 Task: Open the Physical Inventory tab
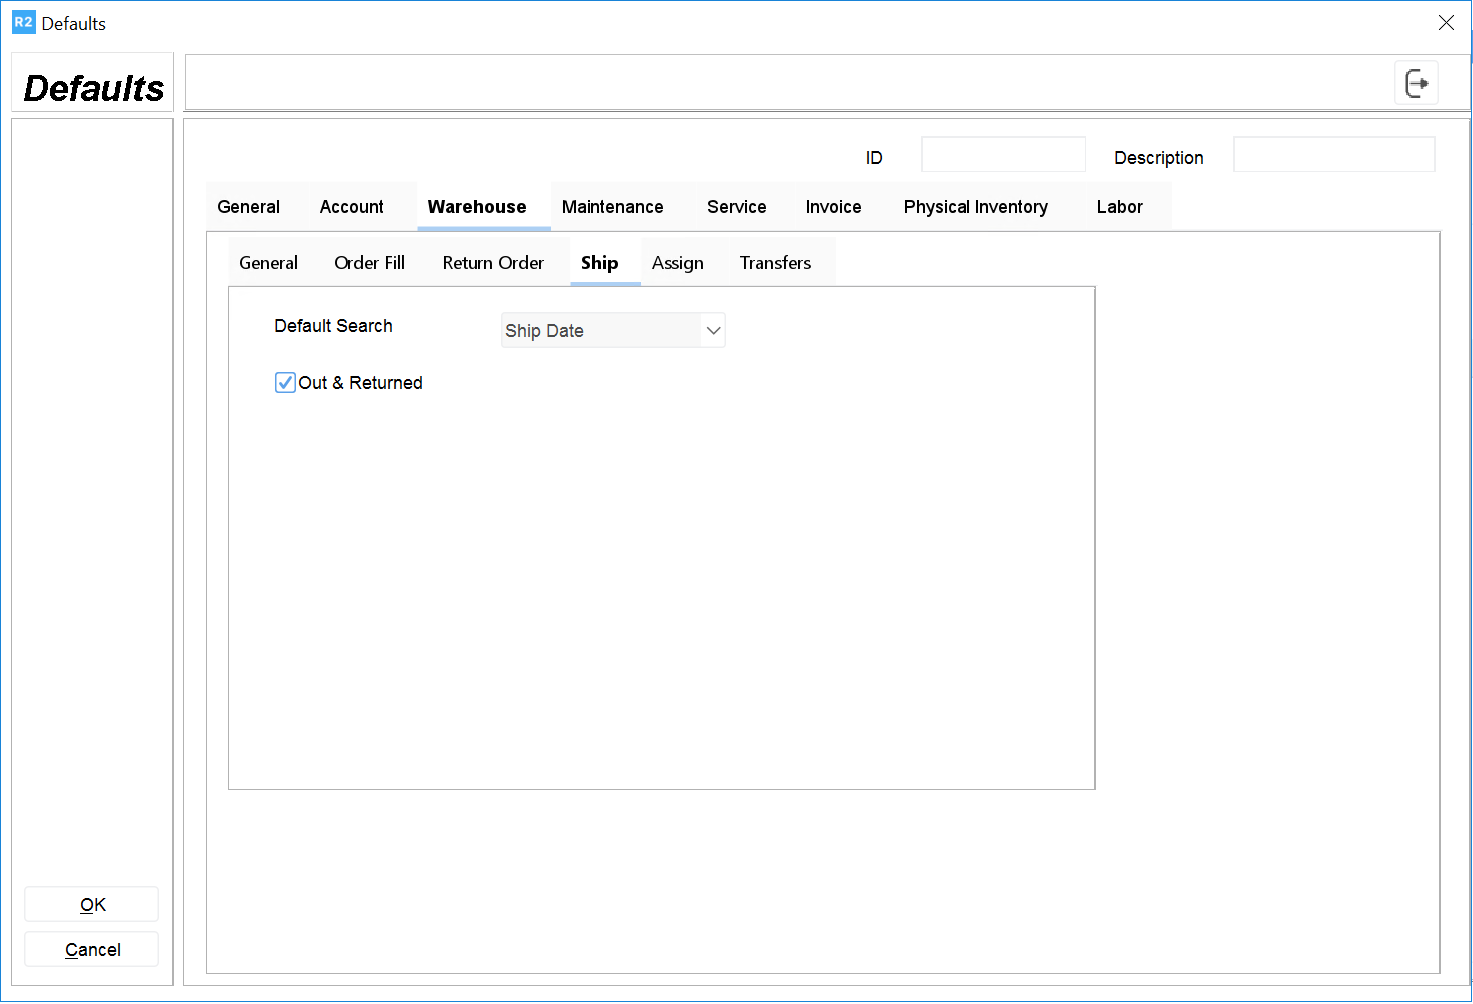coord(975,207)
